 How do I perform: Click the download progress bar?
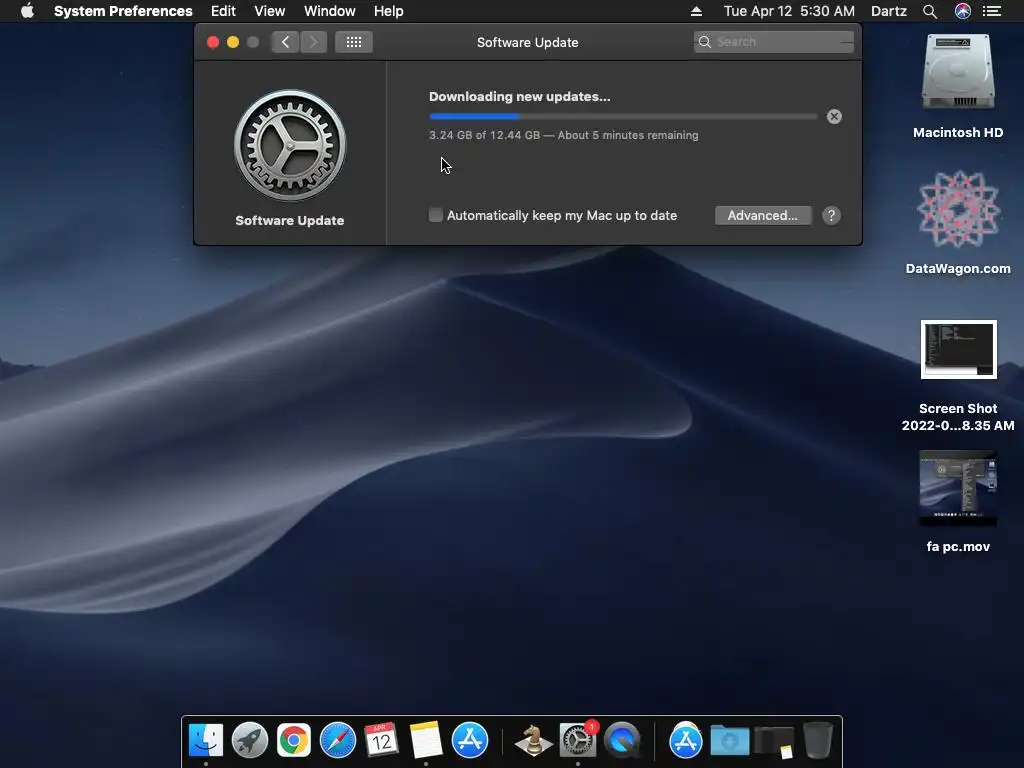(x=623, y=117)
